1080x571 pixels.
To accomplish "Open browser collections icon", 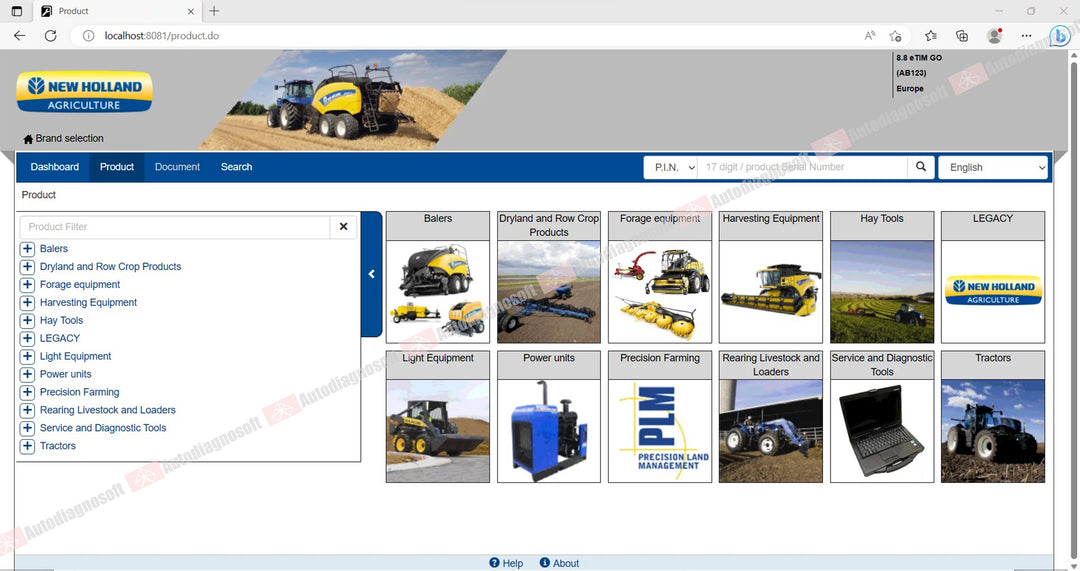I will 962,36.
